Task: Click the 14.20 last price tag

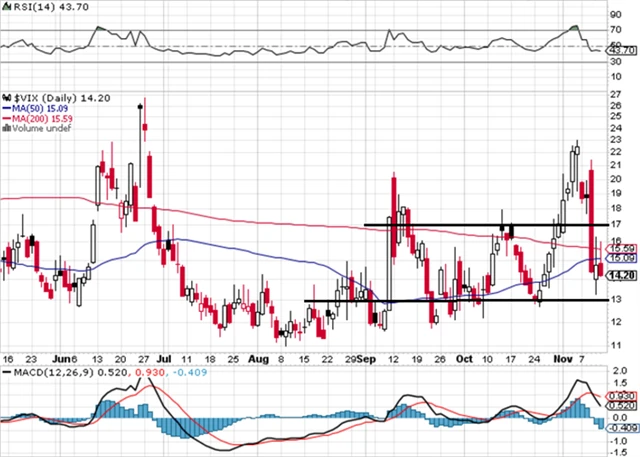Action: coord(622,275)
